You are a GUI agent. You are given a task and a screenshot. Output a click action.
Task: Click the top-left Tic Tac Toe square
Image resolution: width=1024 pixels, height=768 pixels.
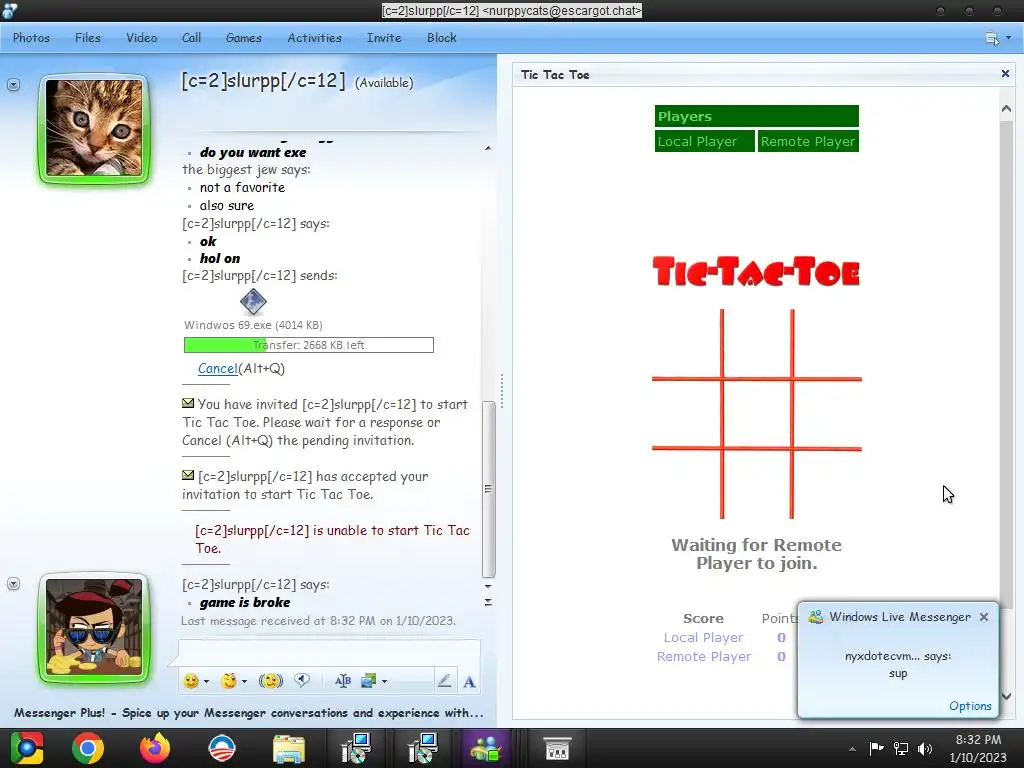(686, 344)
